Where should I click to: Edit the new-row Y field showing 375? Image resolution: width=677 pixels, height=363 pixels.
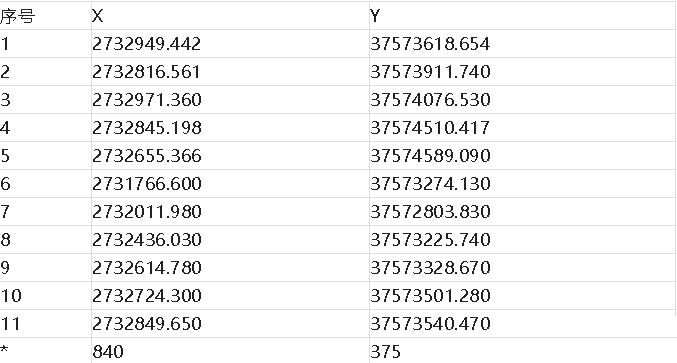tap(523, 351)
